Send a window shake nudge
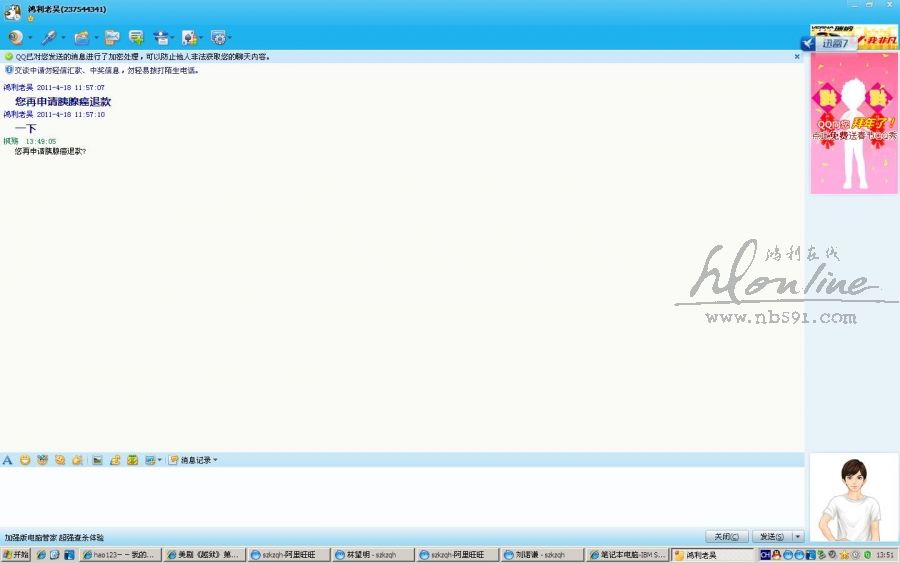Image resolution: width=900 pixels, height=563 pixels. point(60,460)
